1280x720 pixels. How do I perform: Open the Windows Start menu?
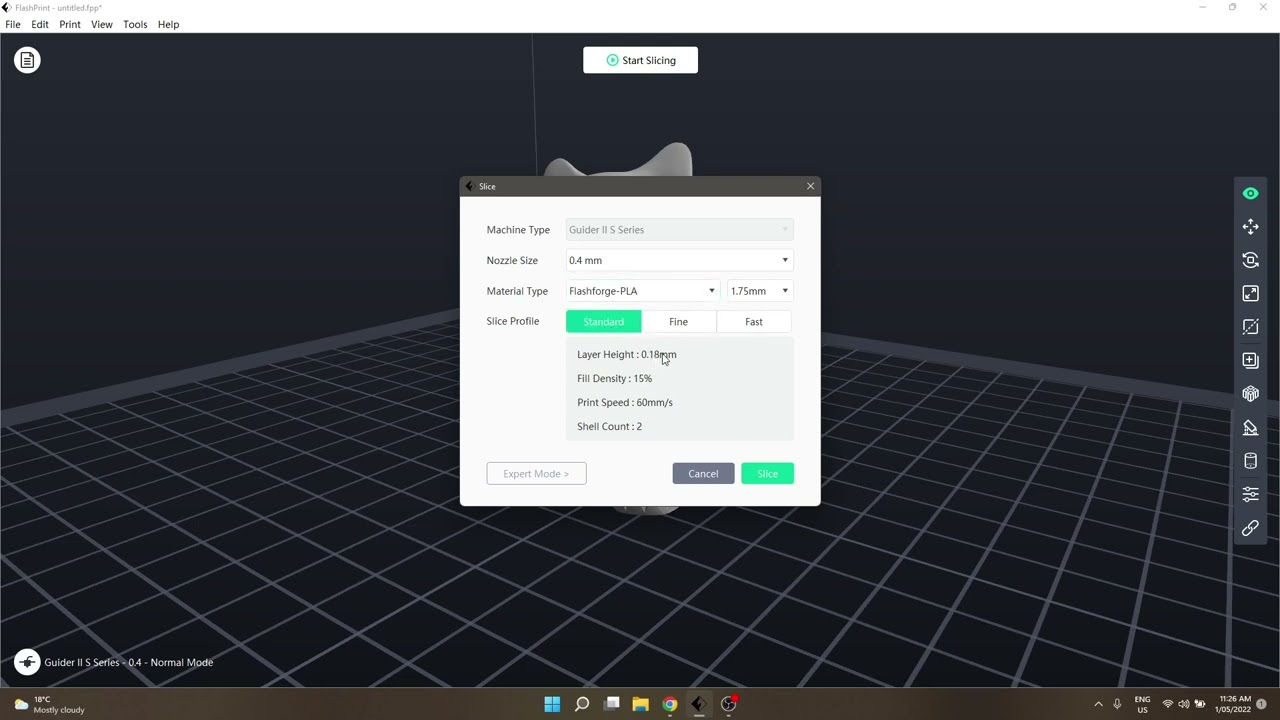pyautogui.click(x=552, y=704)
